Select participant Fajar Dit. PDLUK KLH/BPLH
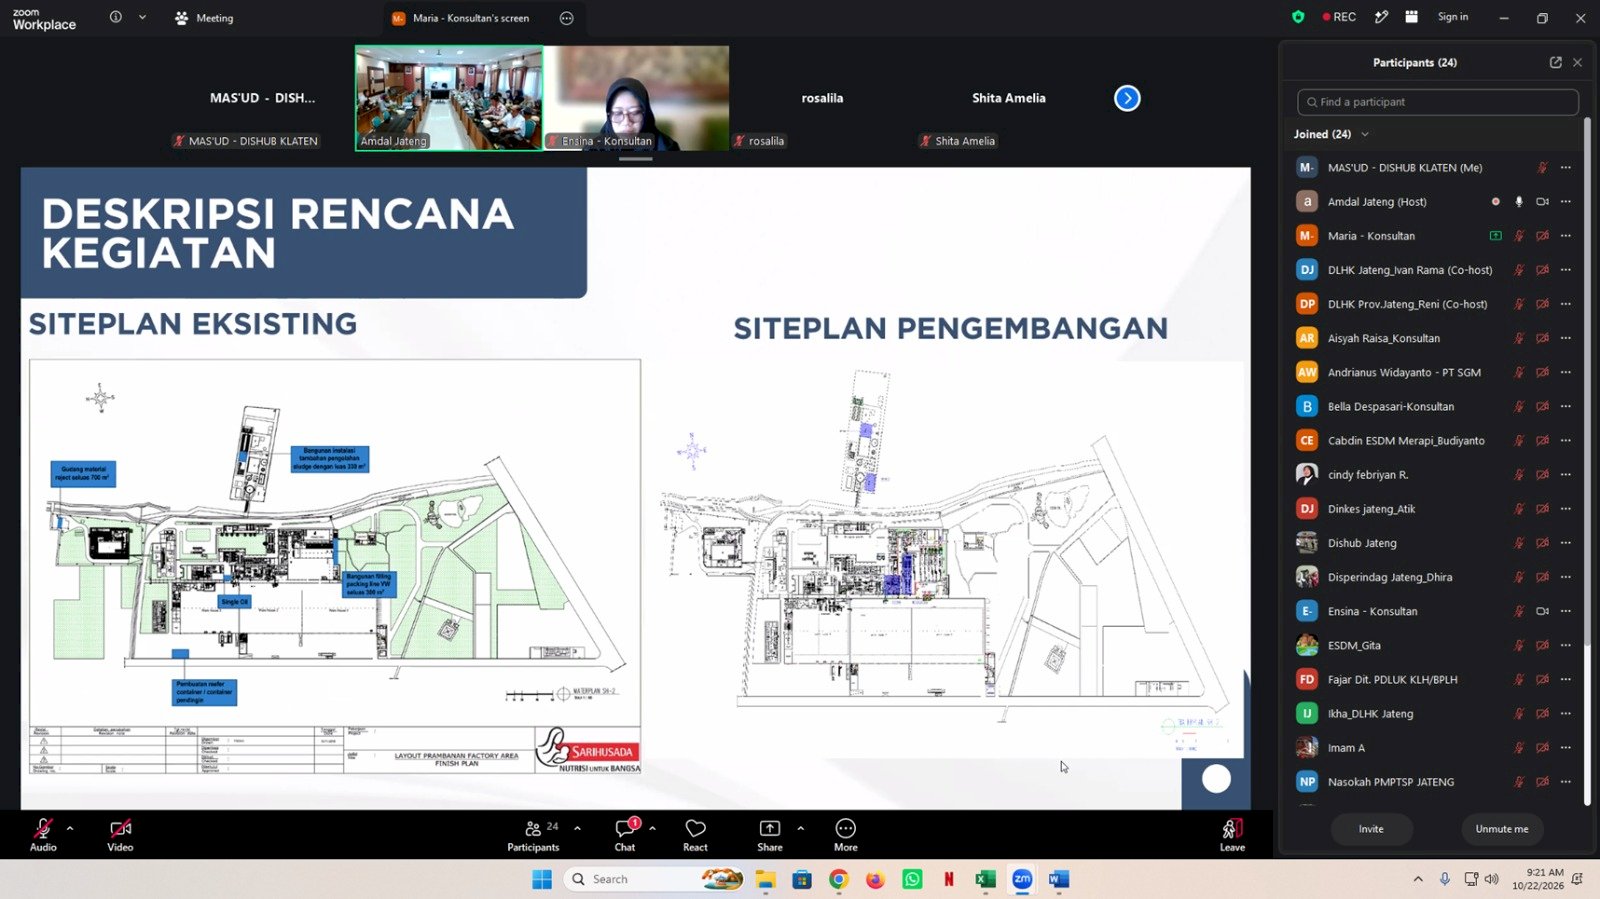Screen dimensions: 1600x899 click(x=1435, y=679)
